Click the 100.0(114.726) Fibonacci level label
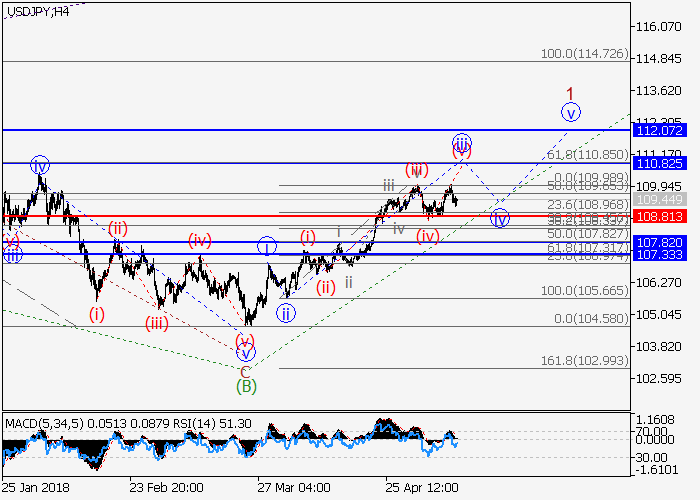700x500 pixels. click(583, 53)
